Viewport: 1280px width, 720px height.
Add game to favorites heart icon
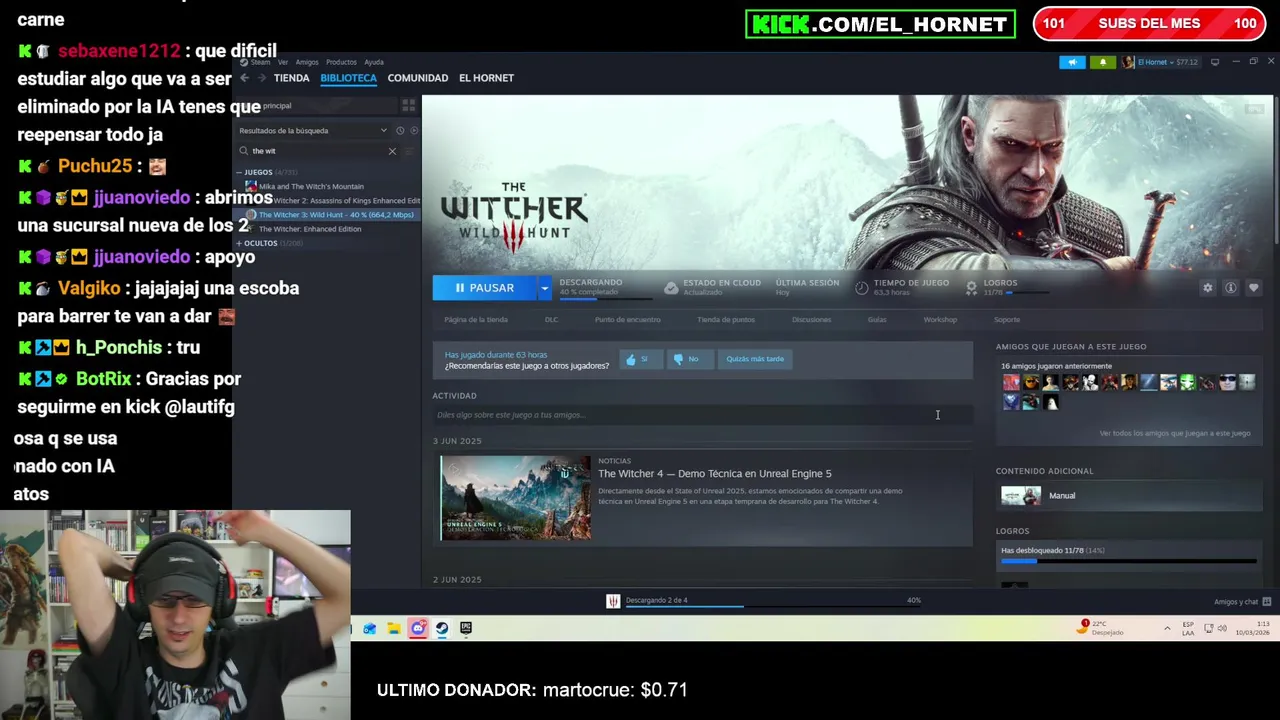[x=1254, y=288]
